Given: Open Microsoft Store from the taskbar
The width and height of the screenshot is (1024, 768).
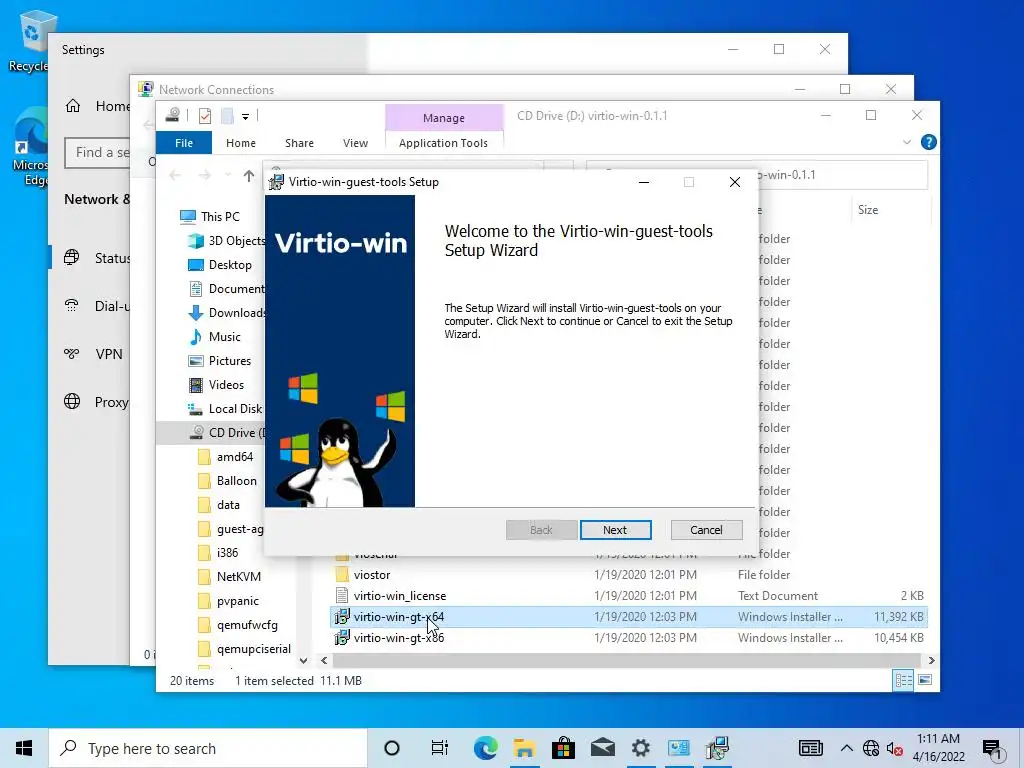Looking at the screenshot, I should pos(563,748).
